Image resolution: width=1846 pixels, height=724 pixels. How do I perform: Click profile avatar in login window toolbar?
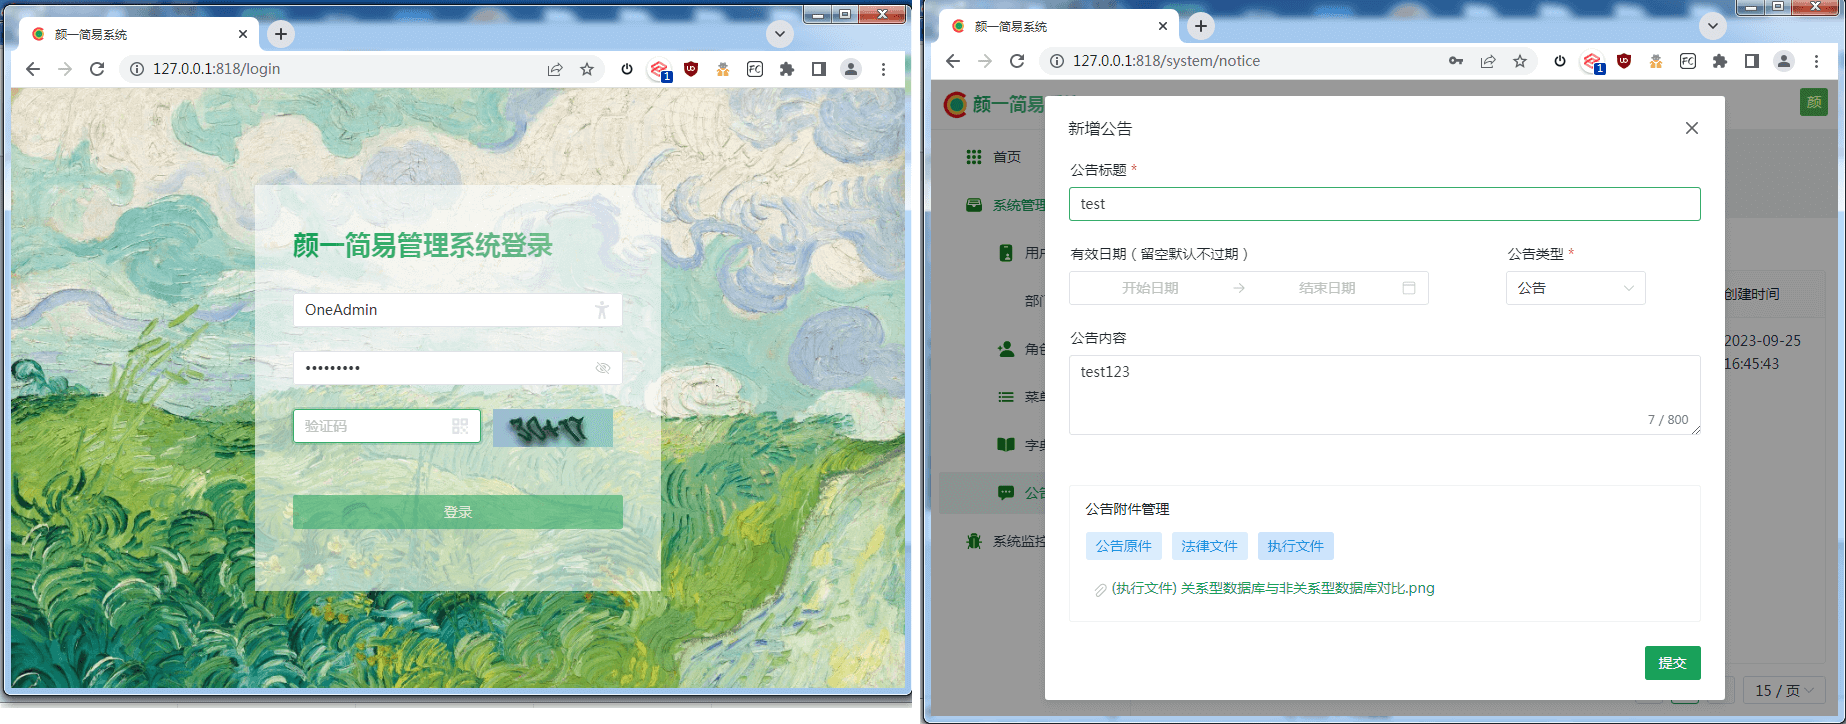pyautogui.click(x=851, y=69)
